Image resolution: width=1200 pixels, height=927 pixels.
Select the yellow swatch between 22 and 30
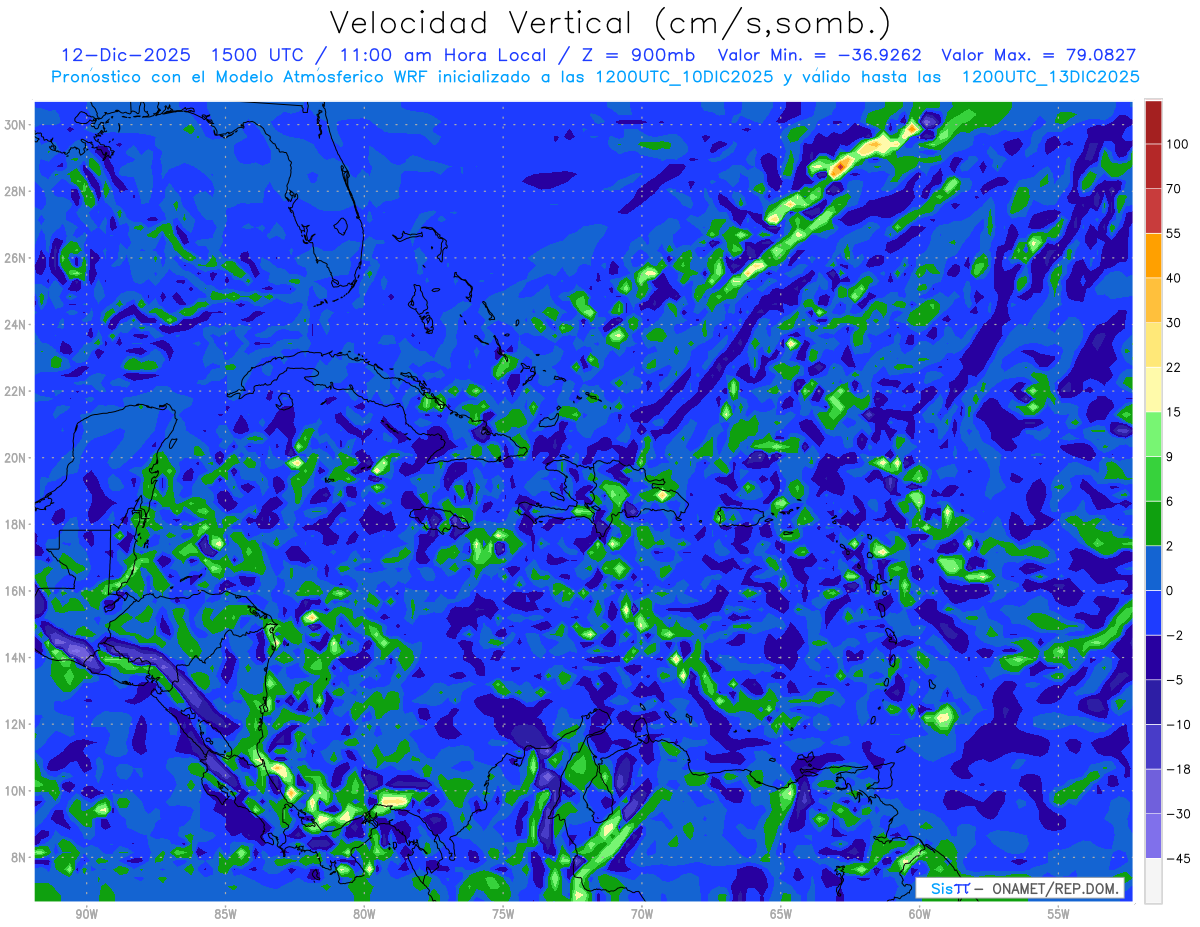click(1153, 344)
